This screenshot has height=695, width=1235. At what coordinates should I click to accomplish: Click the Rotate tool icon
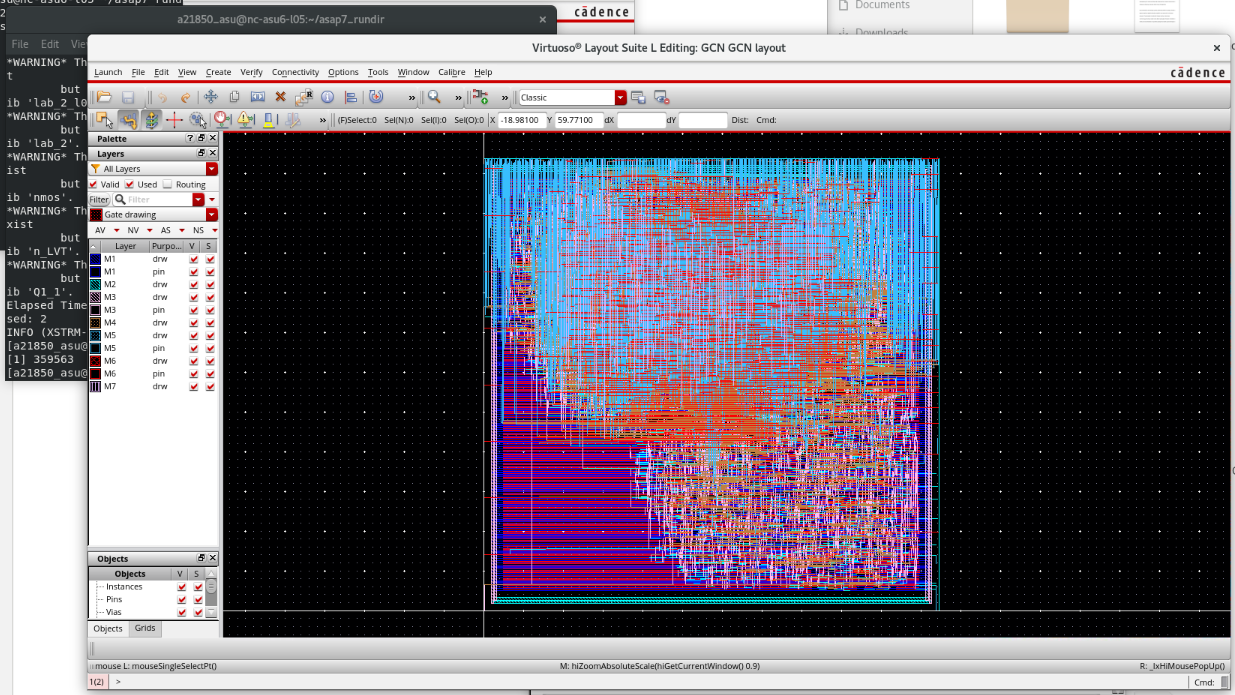tap(376, 97)
